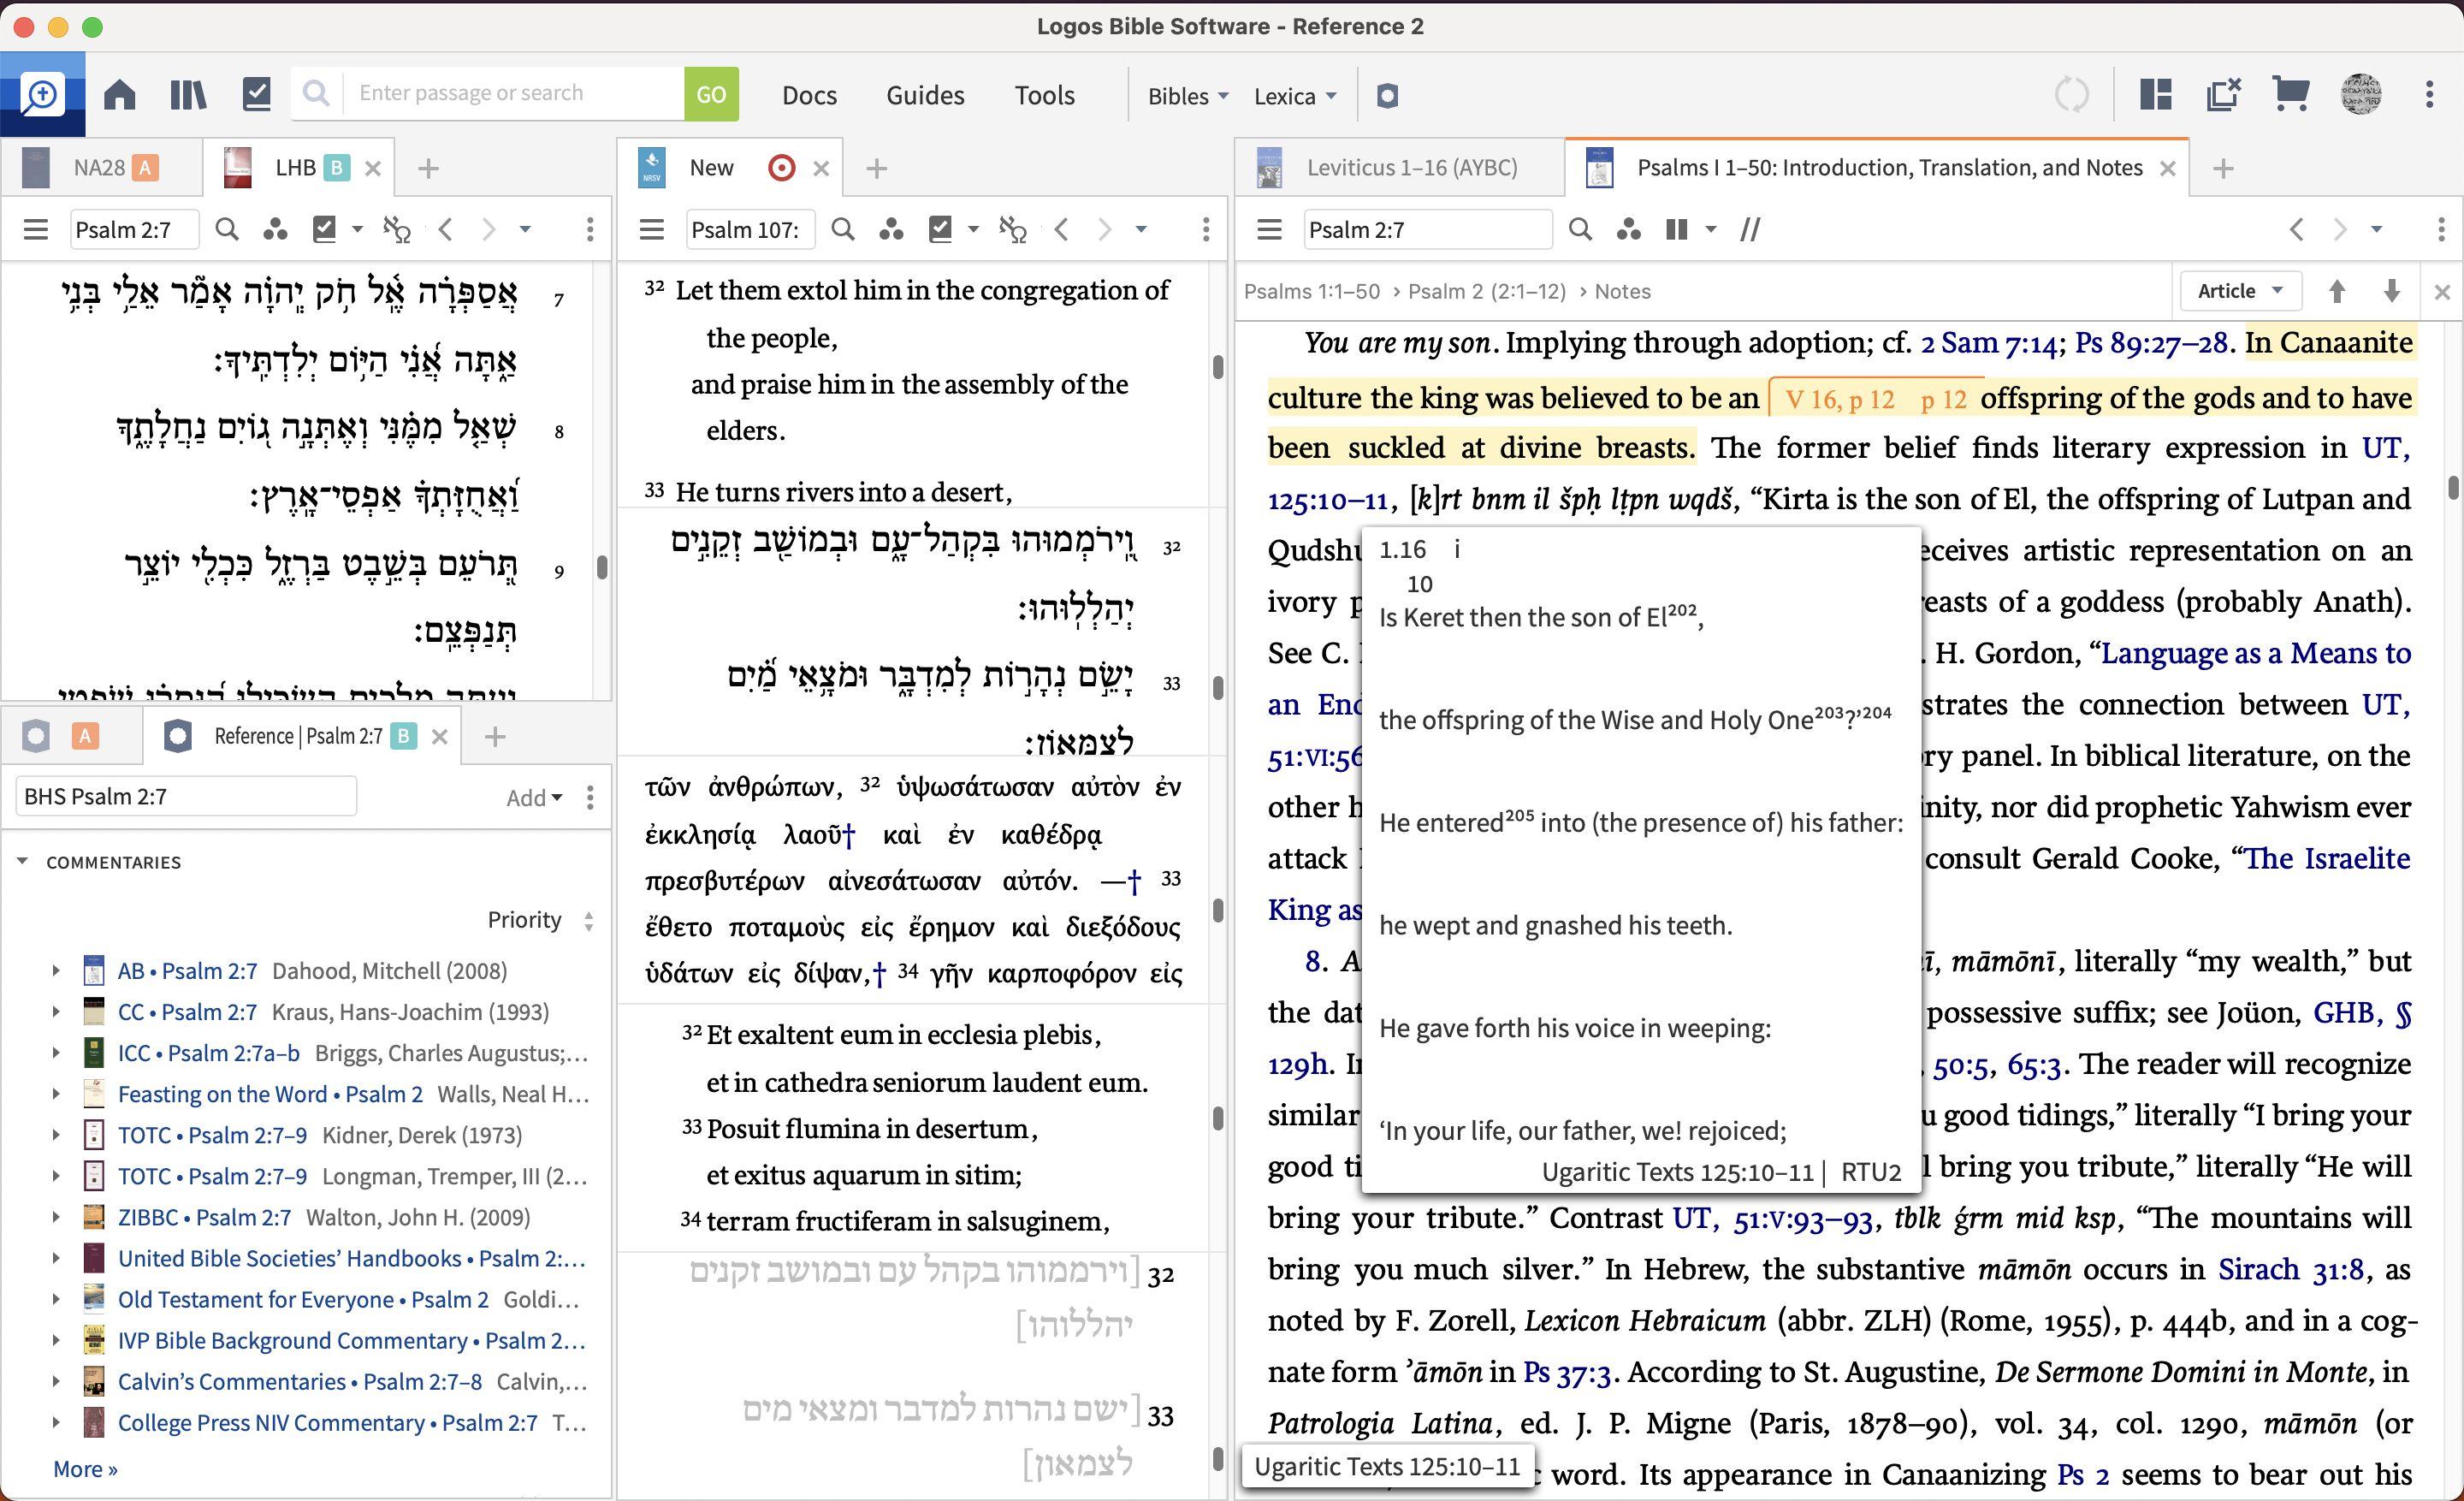Screen dimensions: 2464x1501
Task: Toggle column view icon in Psalms panel
Action: (x=1677, y=230)
